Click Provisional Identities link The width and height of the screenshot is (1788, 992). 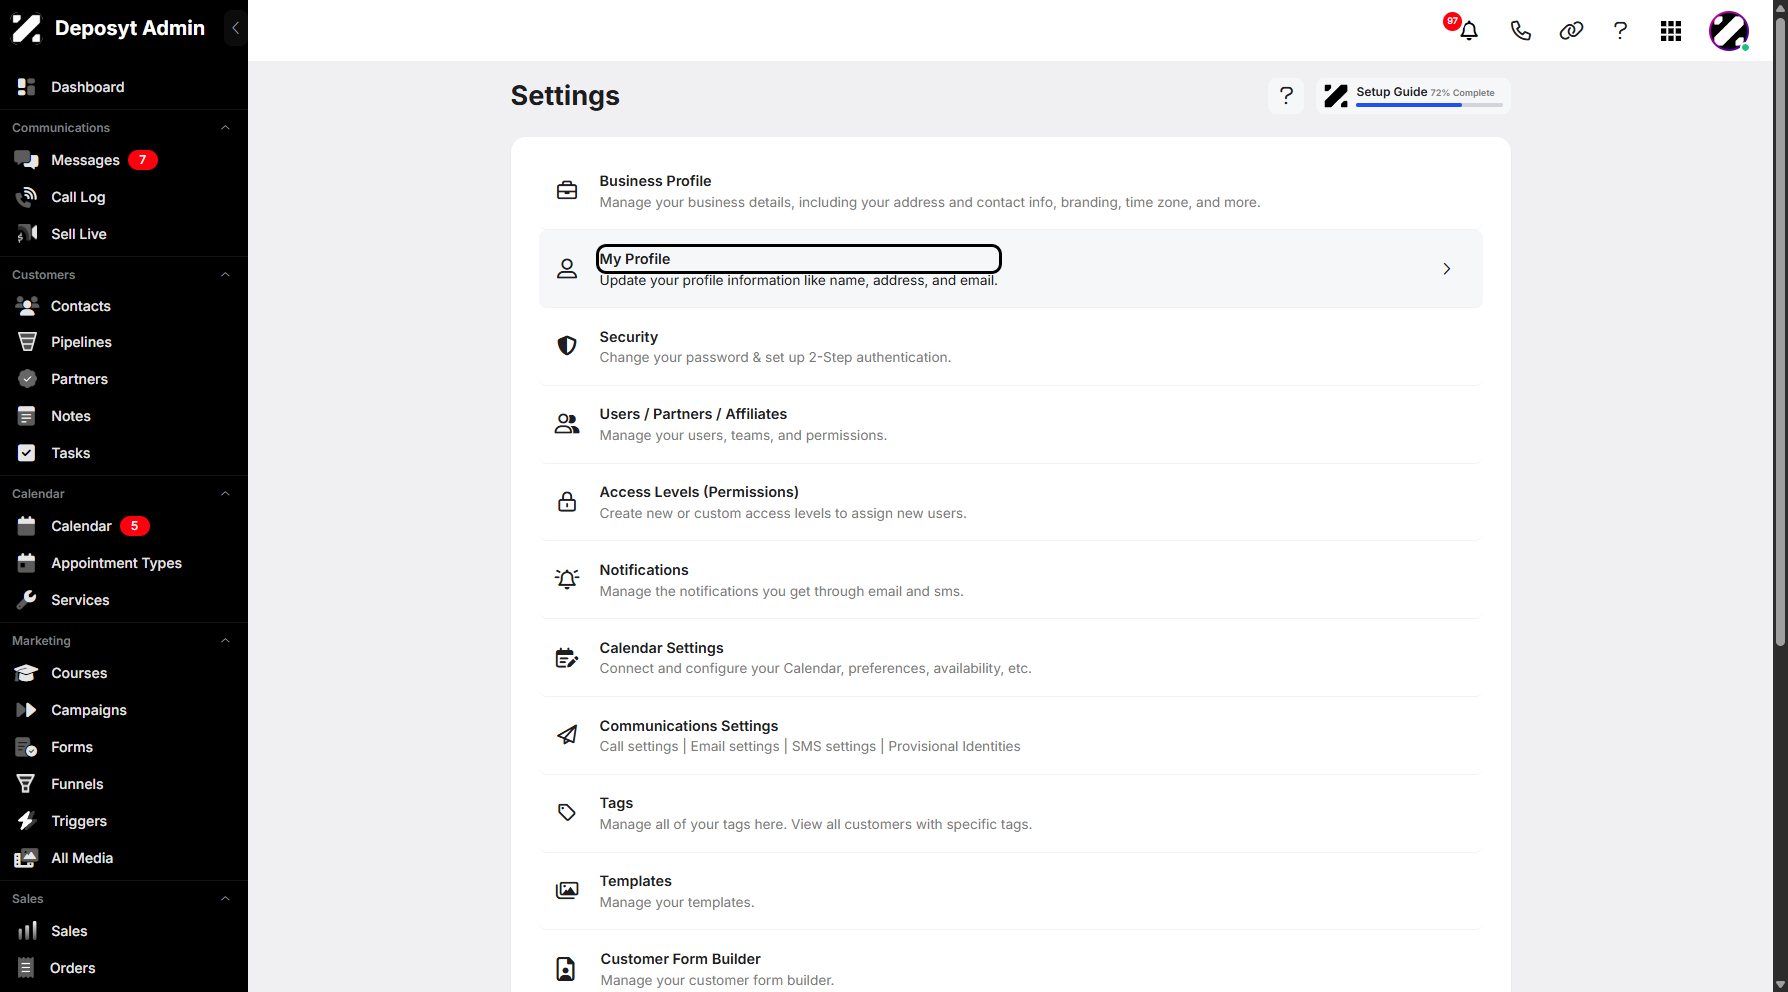tap(955, 747)
